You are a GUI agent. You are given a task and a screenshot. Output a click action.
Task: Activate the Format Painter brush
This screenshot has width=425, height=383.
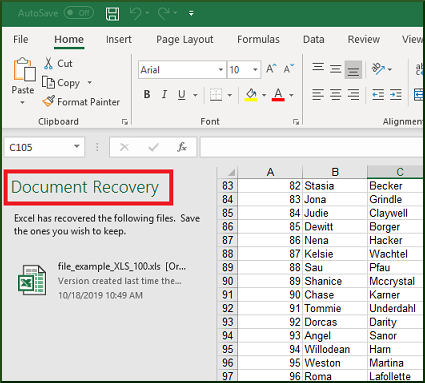(49, 101)
